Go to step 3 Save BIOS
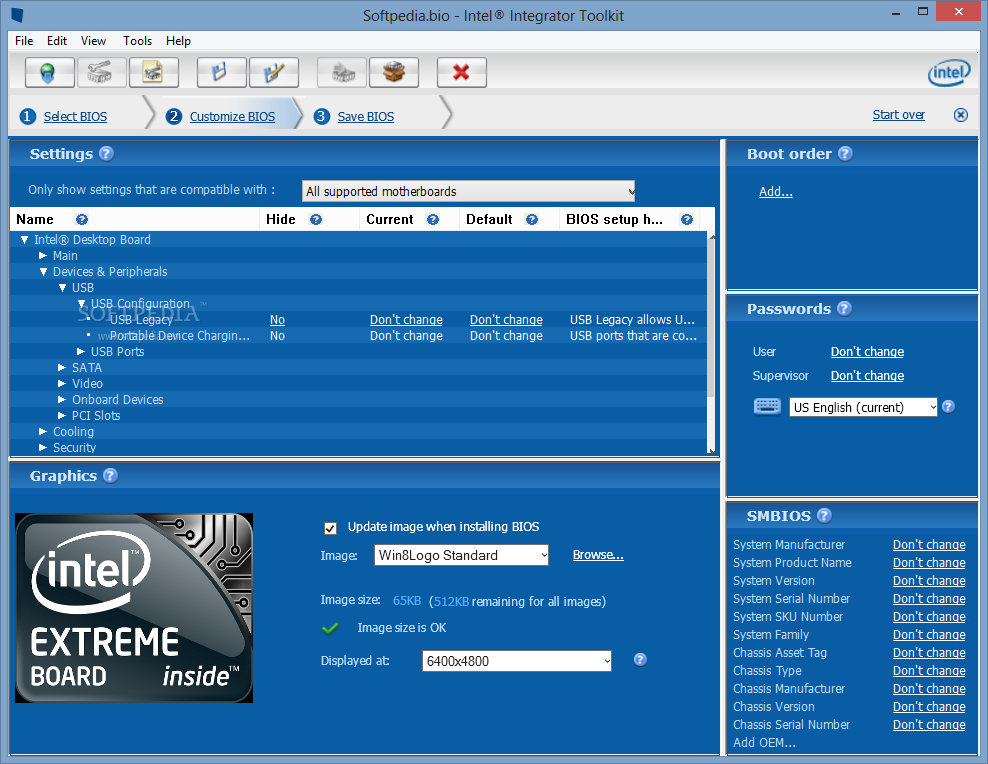The image size is (988, 764). coord(365,117)
